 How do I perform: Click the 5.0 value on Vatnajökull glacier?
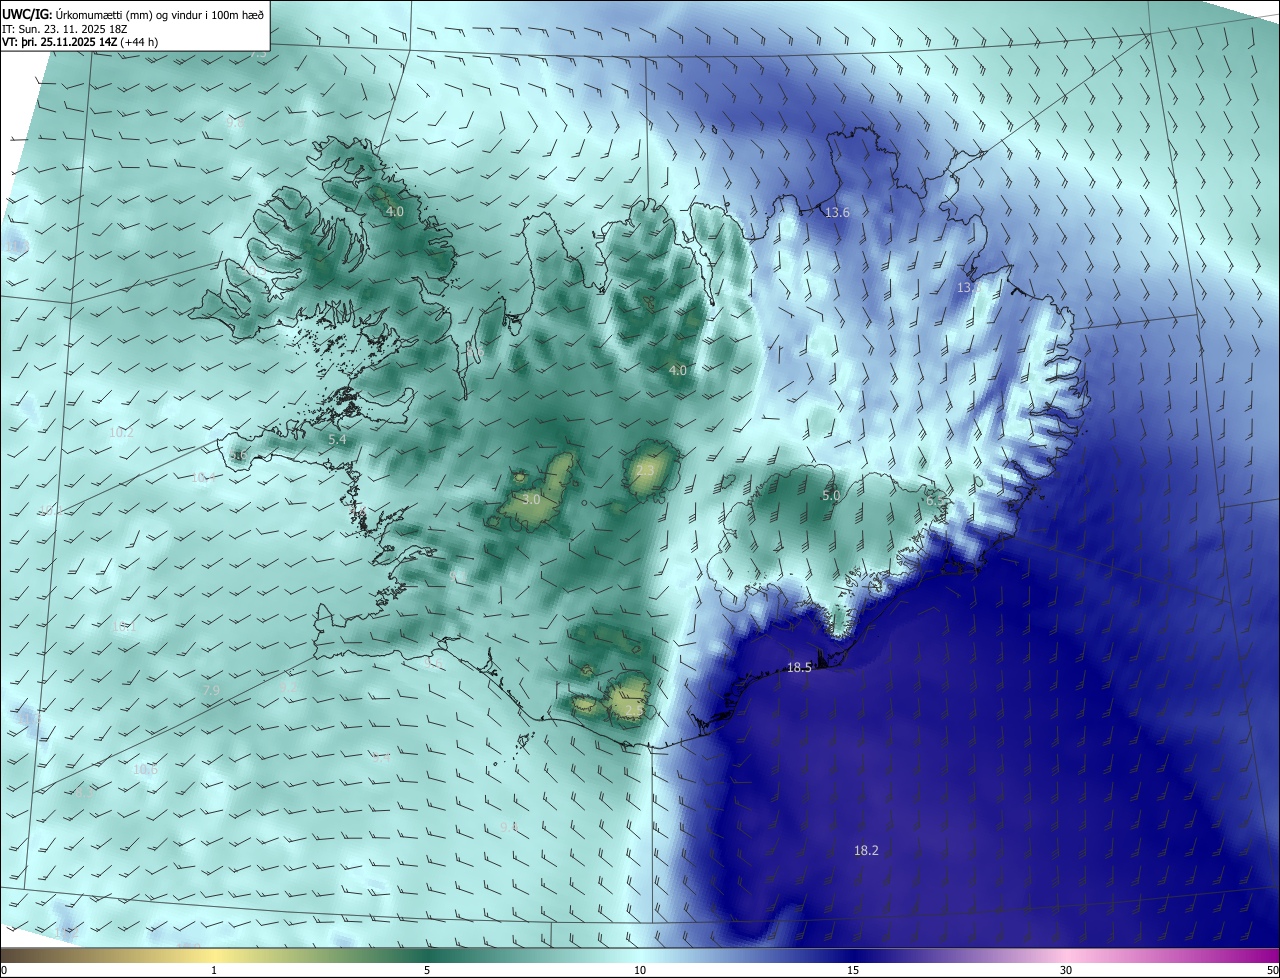[x=831, y=496]
